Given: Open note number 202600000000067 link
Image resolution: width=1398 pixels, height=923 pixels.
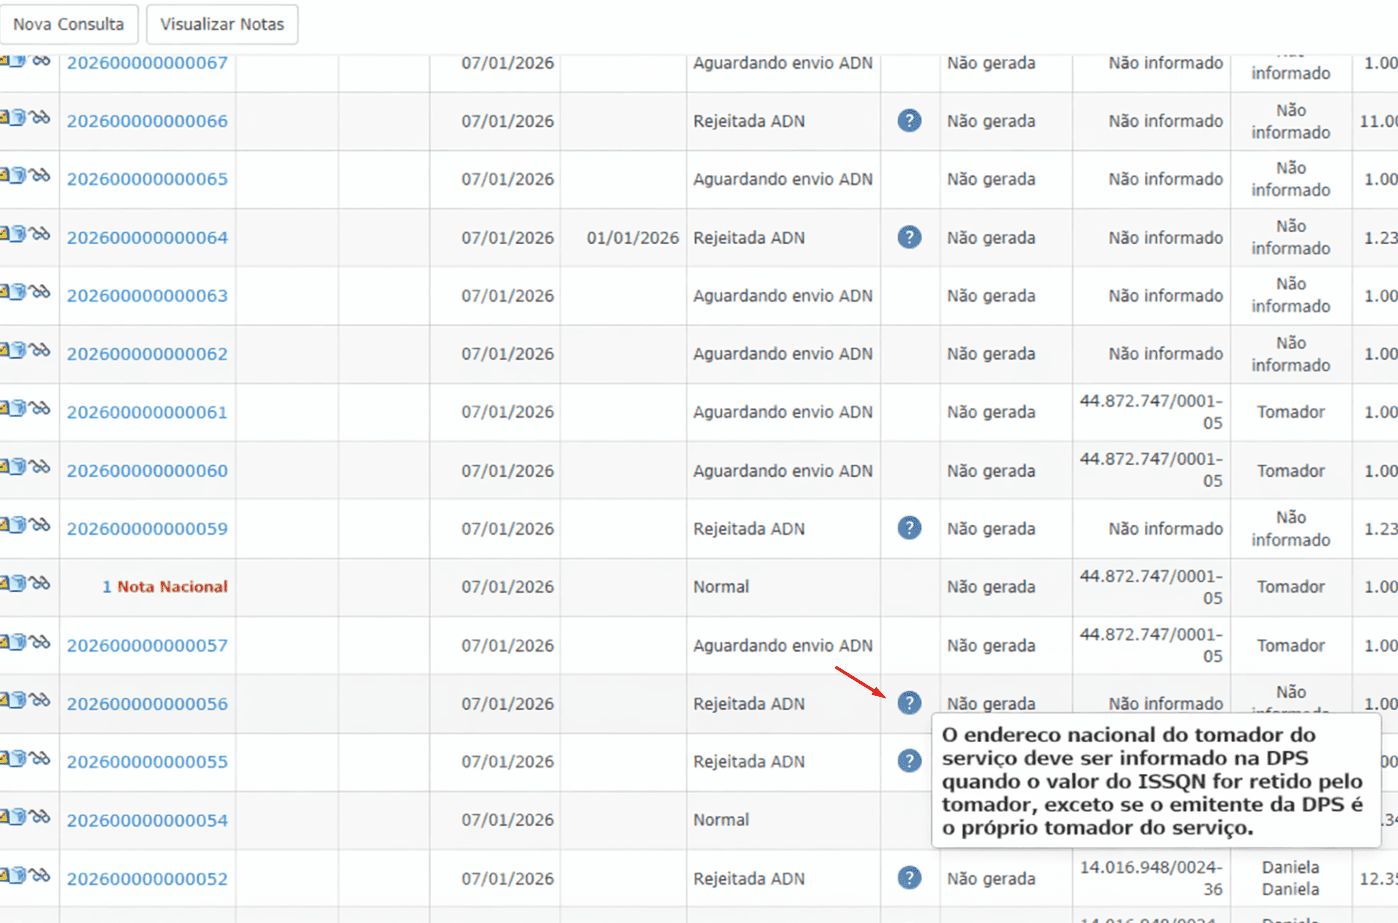Looking at the screenshot, I should point(147,64).
